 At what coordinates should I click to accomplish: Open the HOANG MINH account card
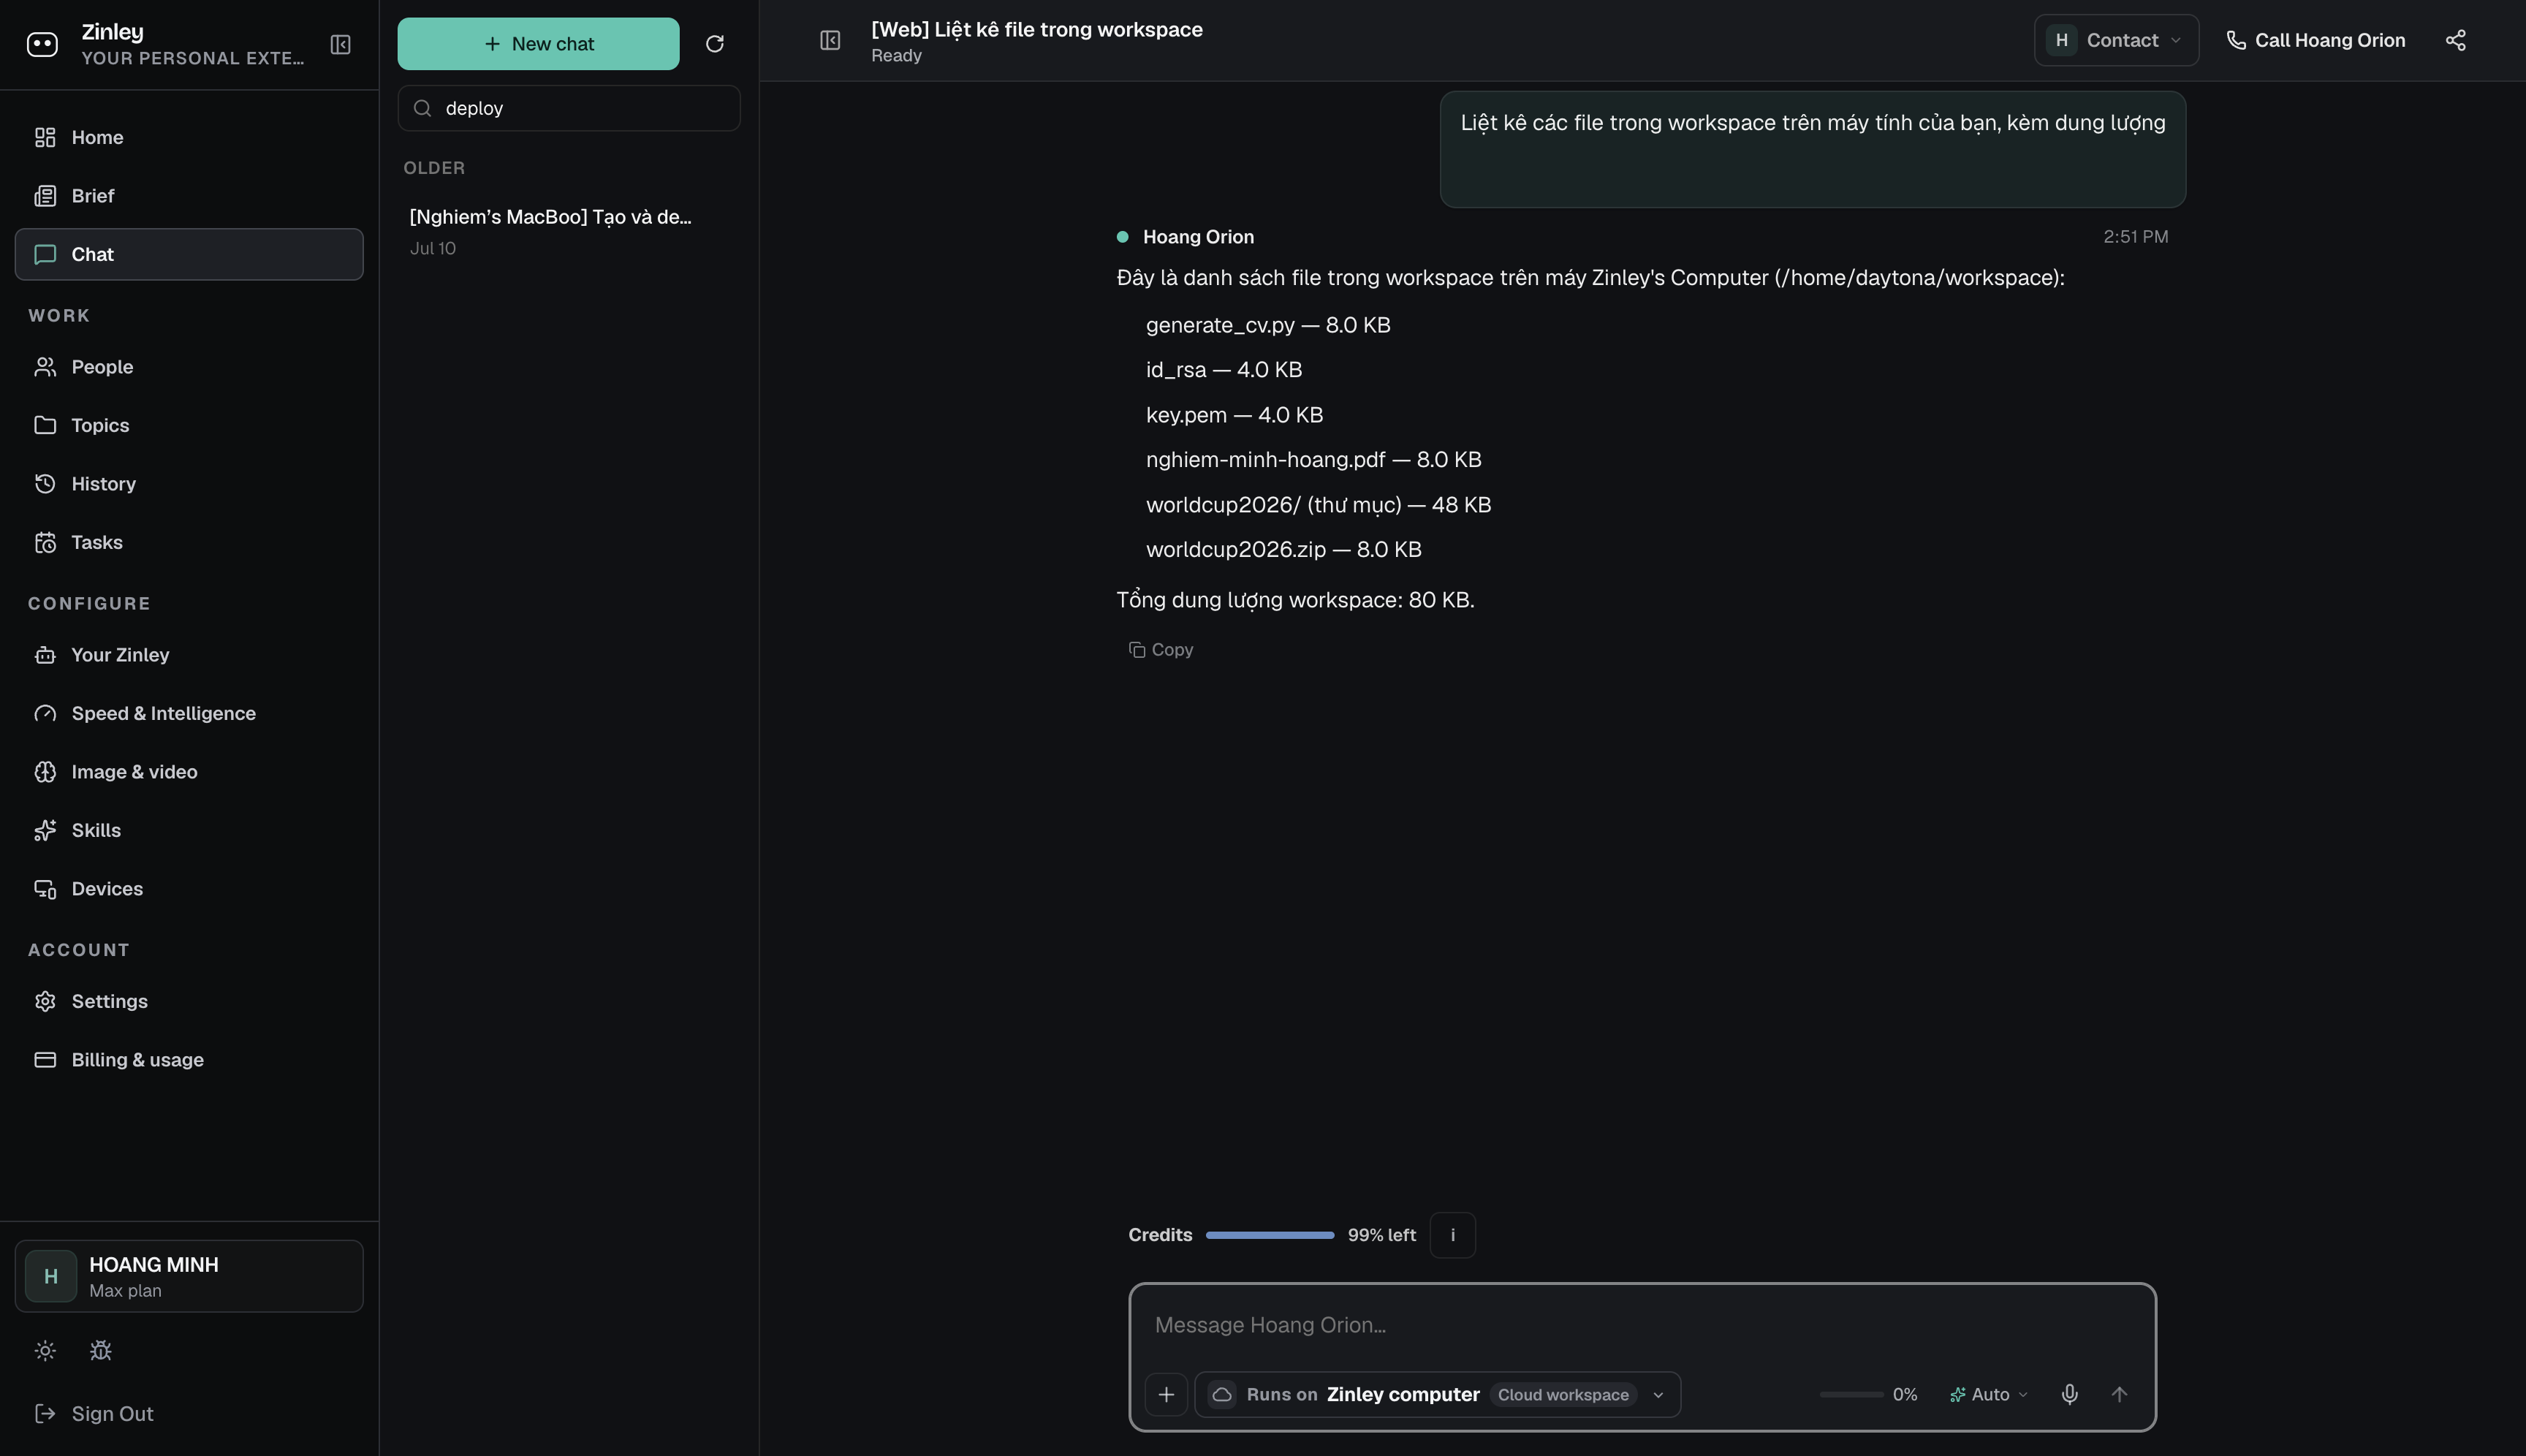click(x=189, y=1276)
